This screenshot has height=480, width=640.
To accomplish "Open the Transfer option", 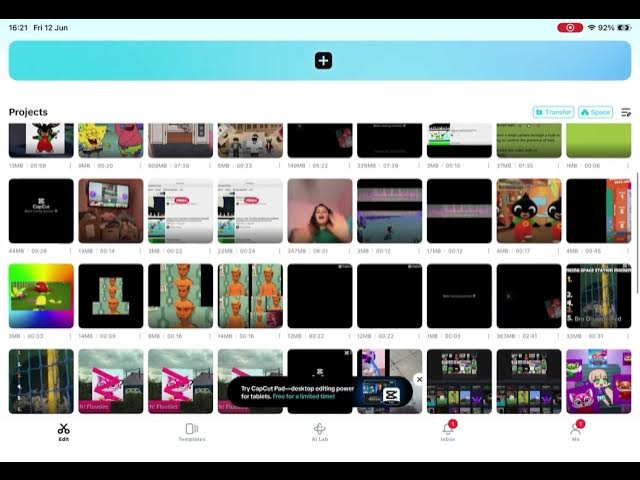I will click(x=553, y=112).
